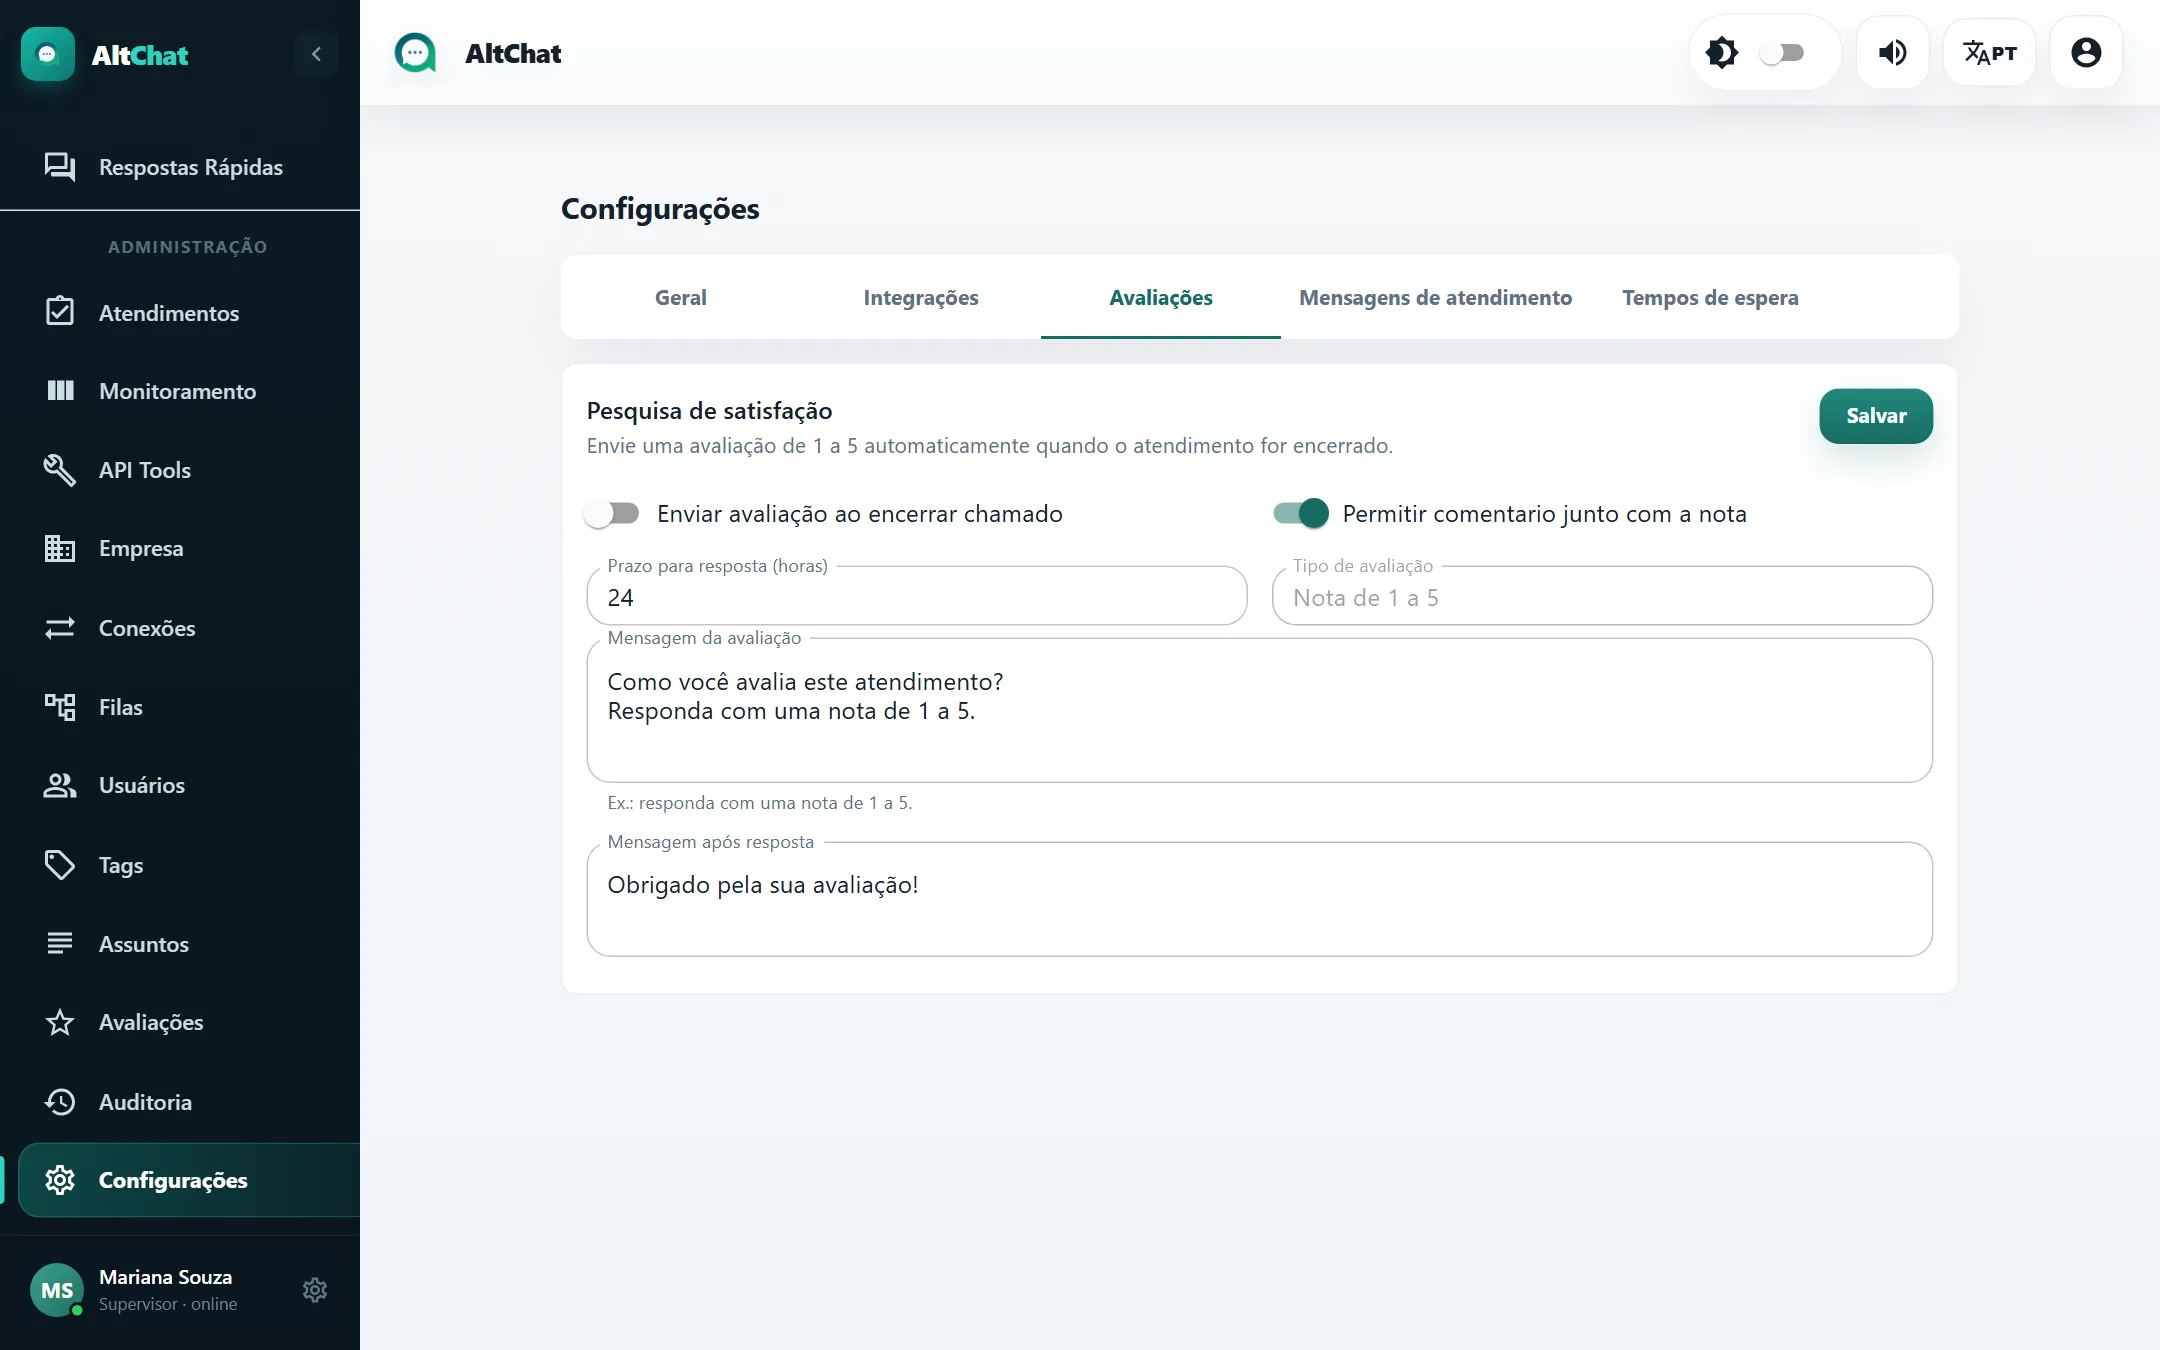Select the Avaliações tab
The width and height of the screenshot is (2160, 1350).
tap(1161, 297)
